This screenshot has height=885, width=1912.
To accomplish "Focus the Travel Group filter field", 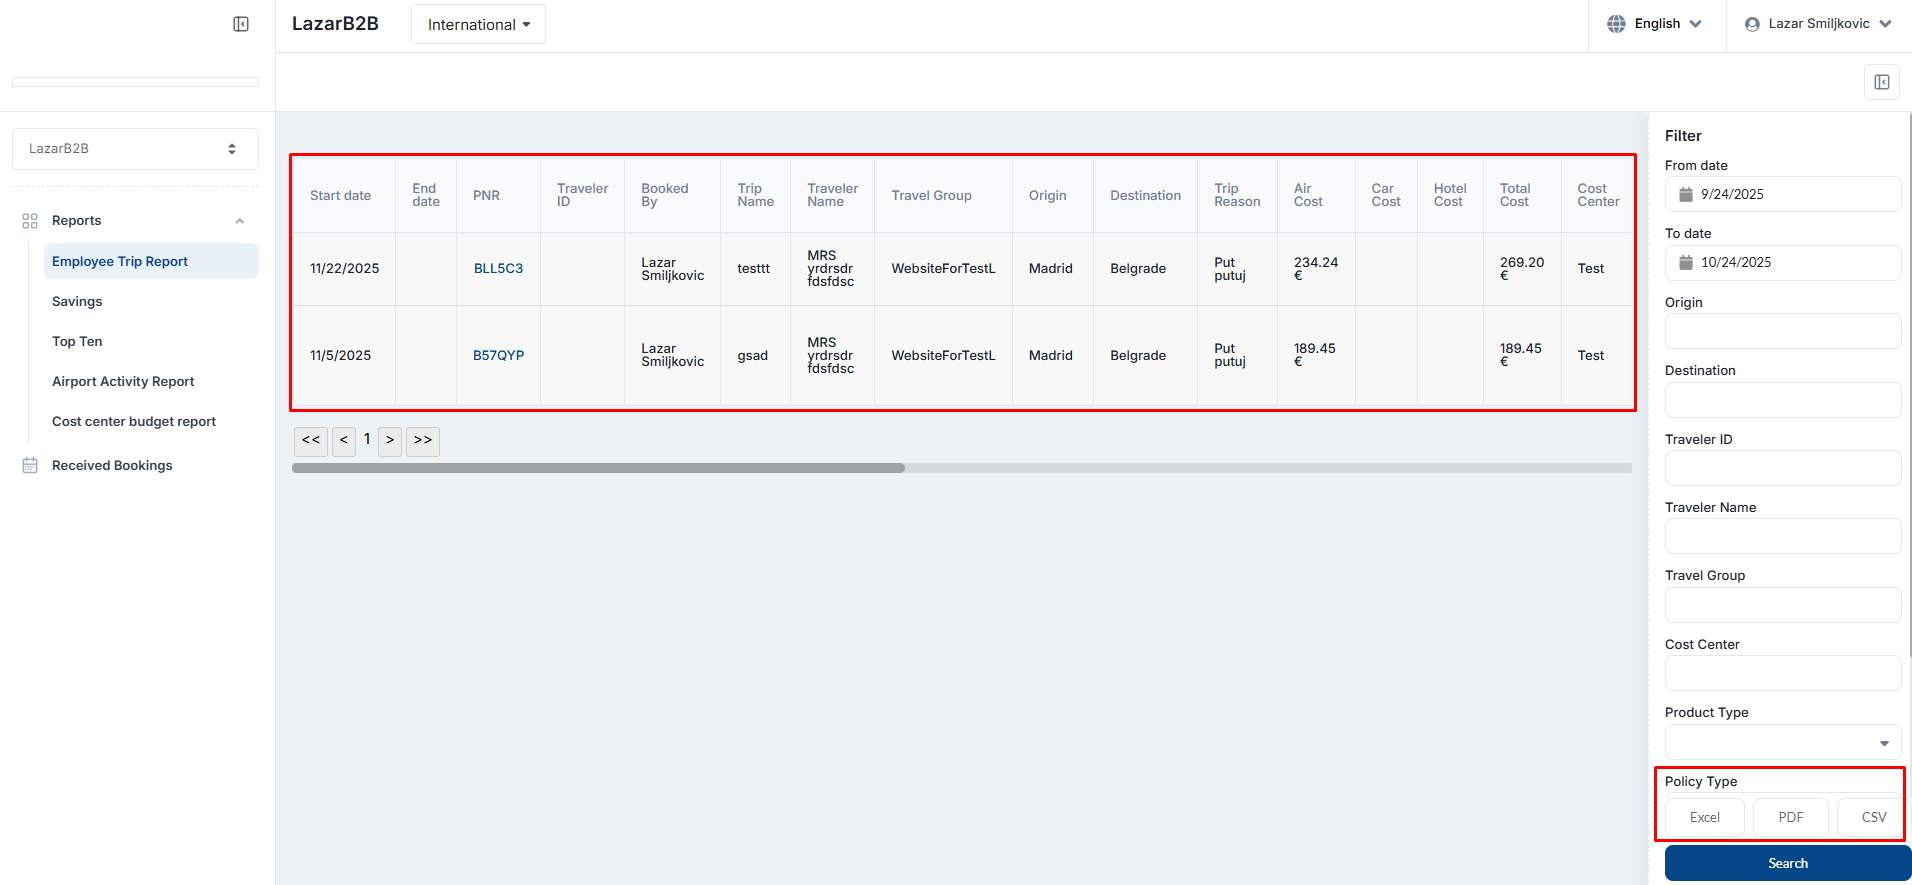I will point(1783,605).
